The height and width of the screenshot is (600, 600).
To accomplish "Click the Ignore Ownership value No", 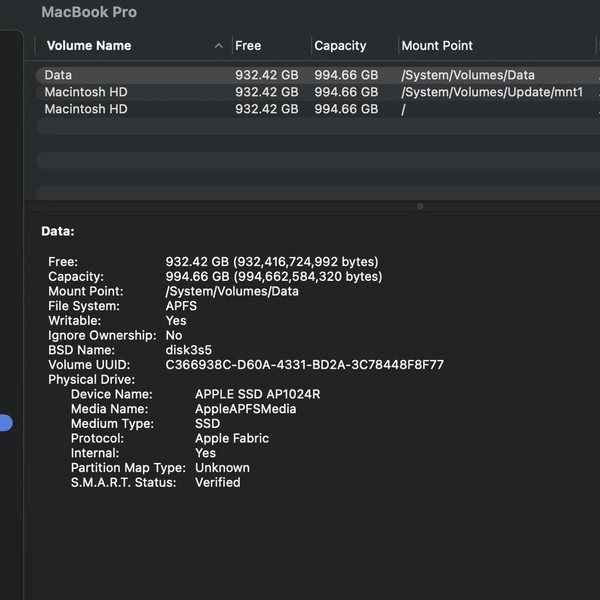I will pyautogui.click(x=174, y=336).
